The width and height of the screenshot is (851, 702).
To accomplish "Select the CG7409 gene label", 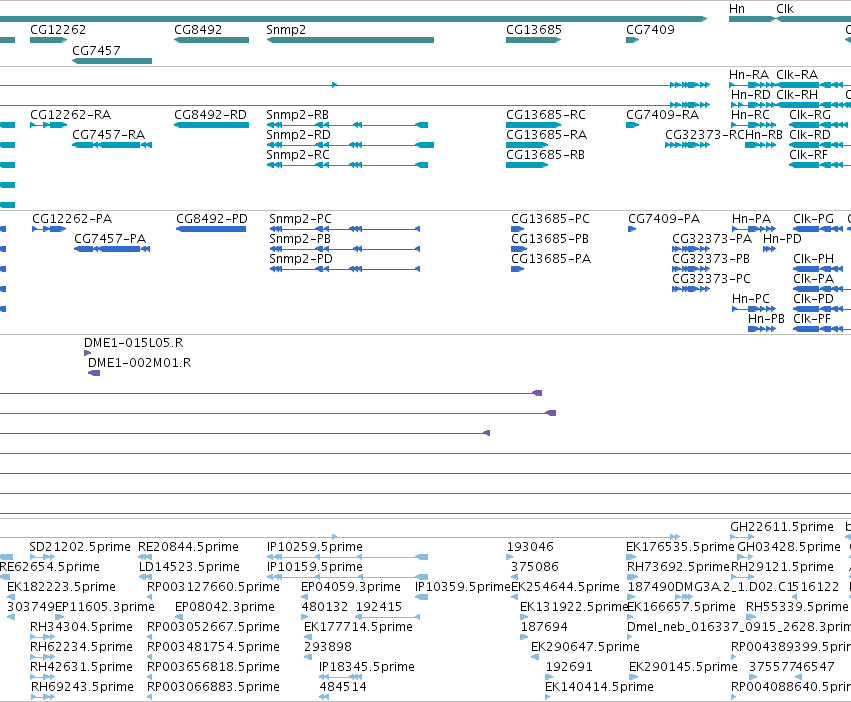I will tap(650, 30).
